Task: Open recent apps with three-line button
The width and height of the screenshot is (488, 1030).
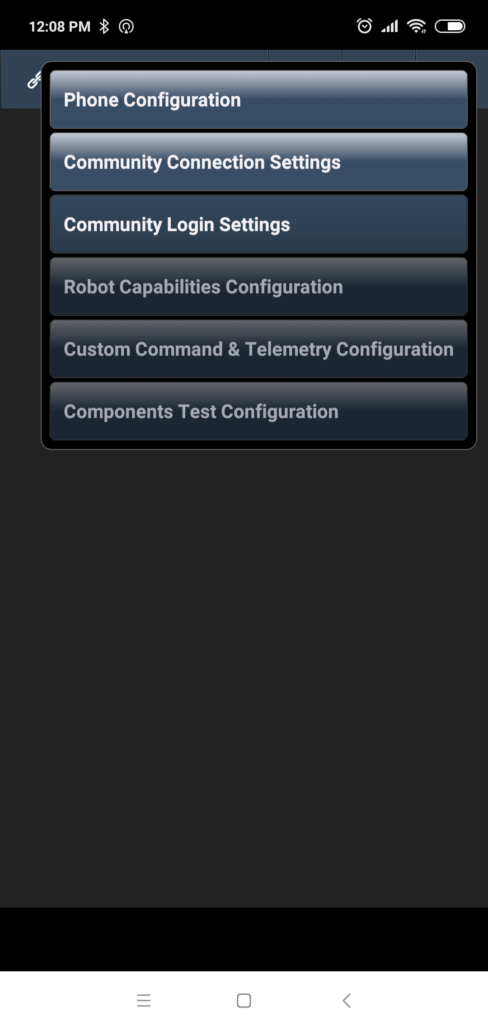Action: pyautogui.click(x=144, y=1000)
